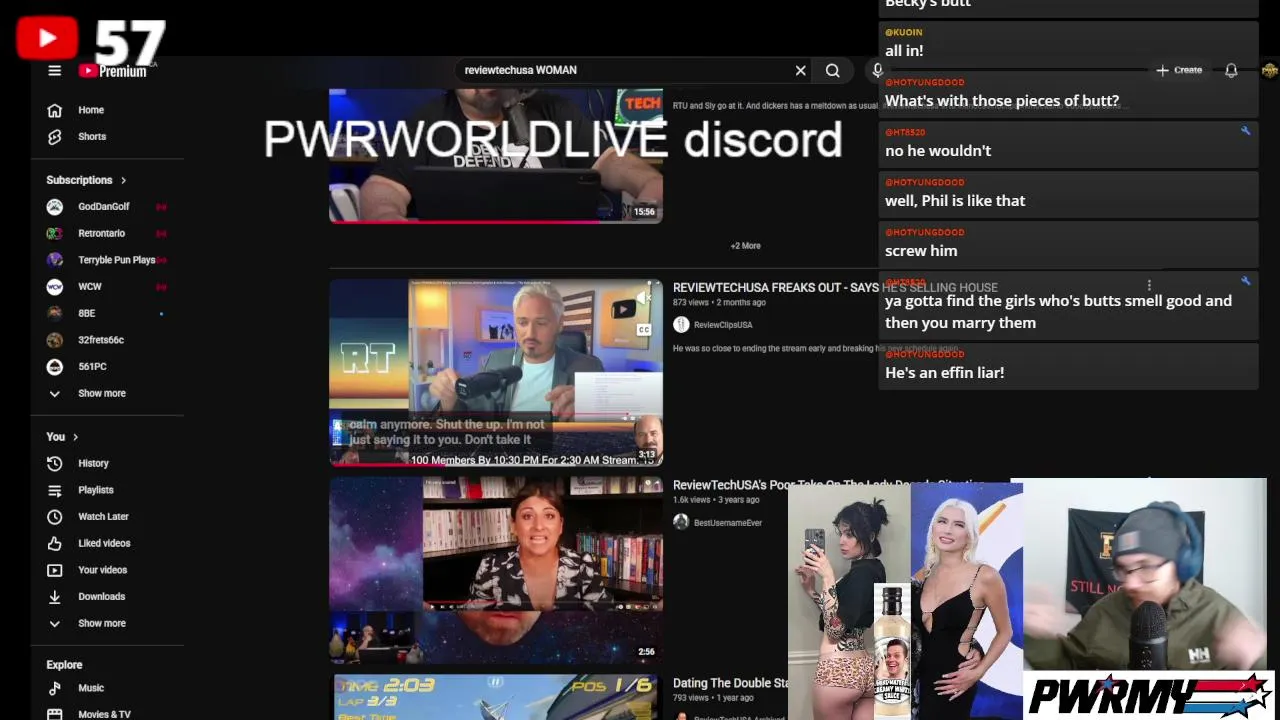
Task: Expand the You section arrow
Action: point(75,437)
